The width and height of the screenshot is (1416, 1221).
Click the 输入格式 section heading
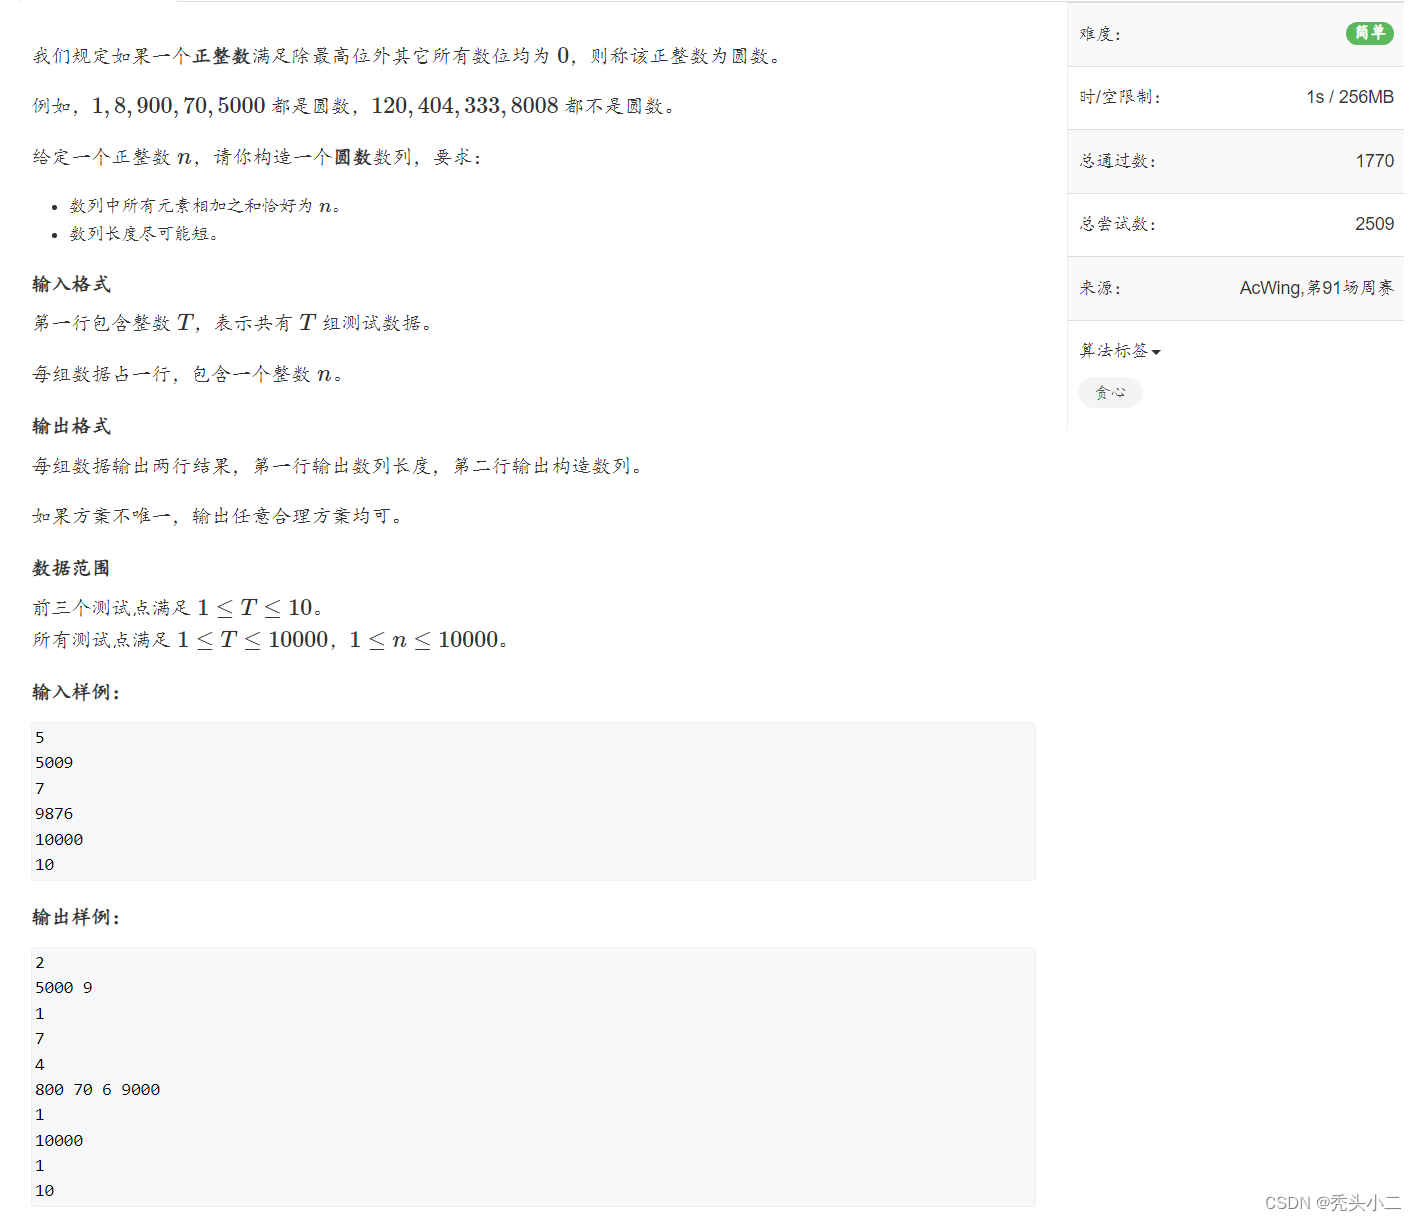(x=70, y=284)
